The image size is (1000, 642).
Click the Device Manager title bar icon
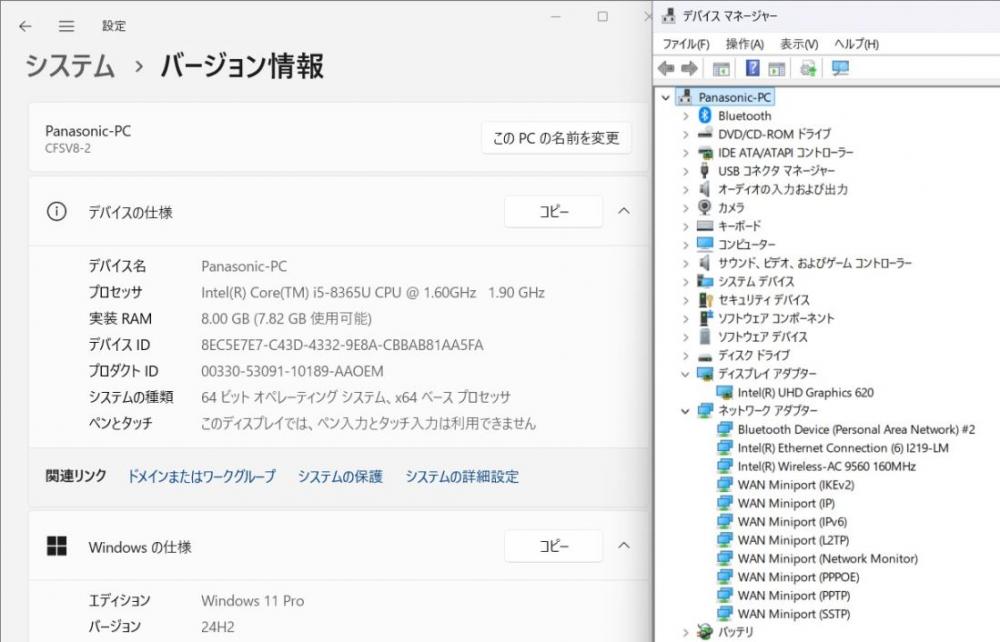point(668,15)
